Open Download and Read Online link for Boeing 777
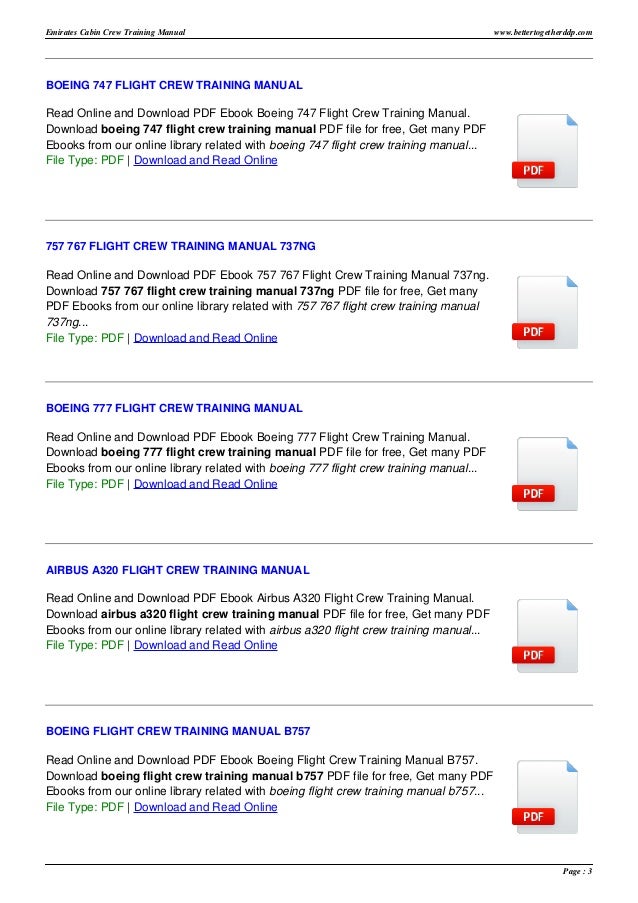The height and width of the screenshot is (903, 638). [206, 484]
